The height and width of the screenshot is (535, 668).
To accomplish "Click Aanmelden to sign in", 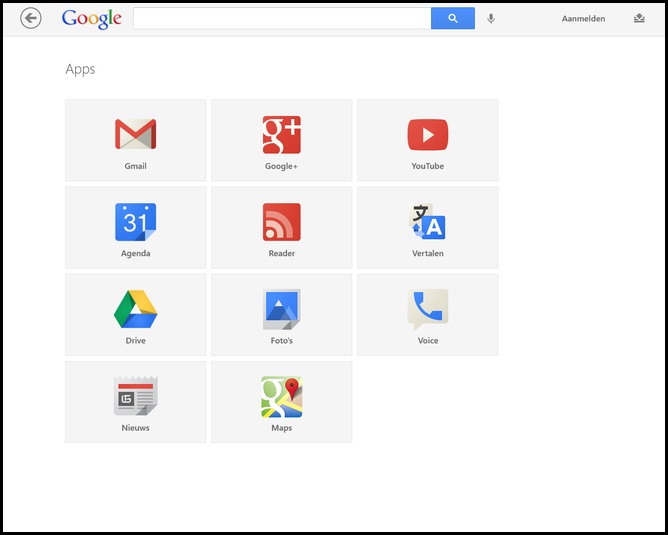I will 583,19.
